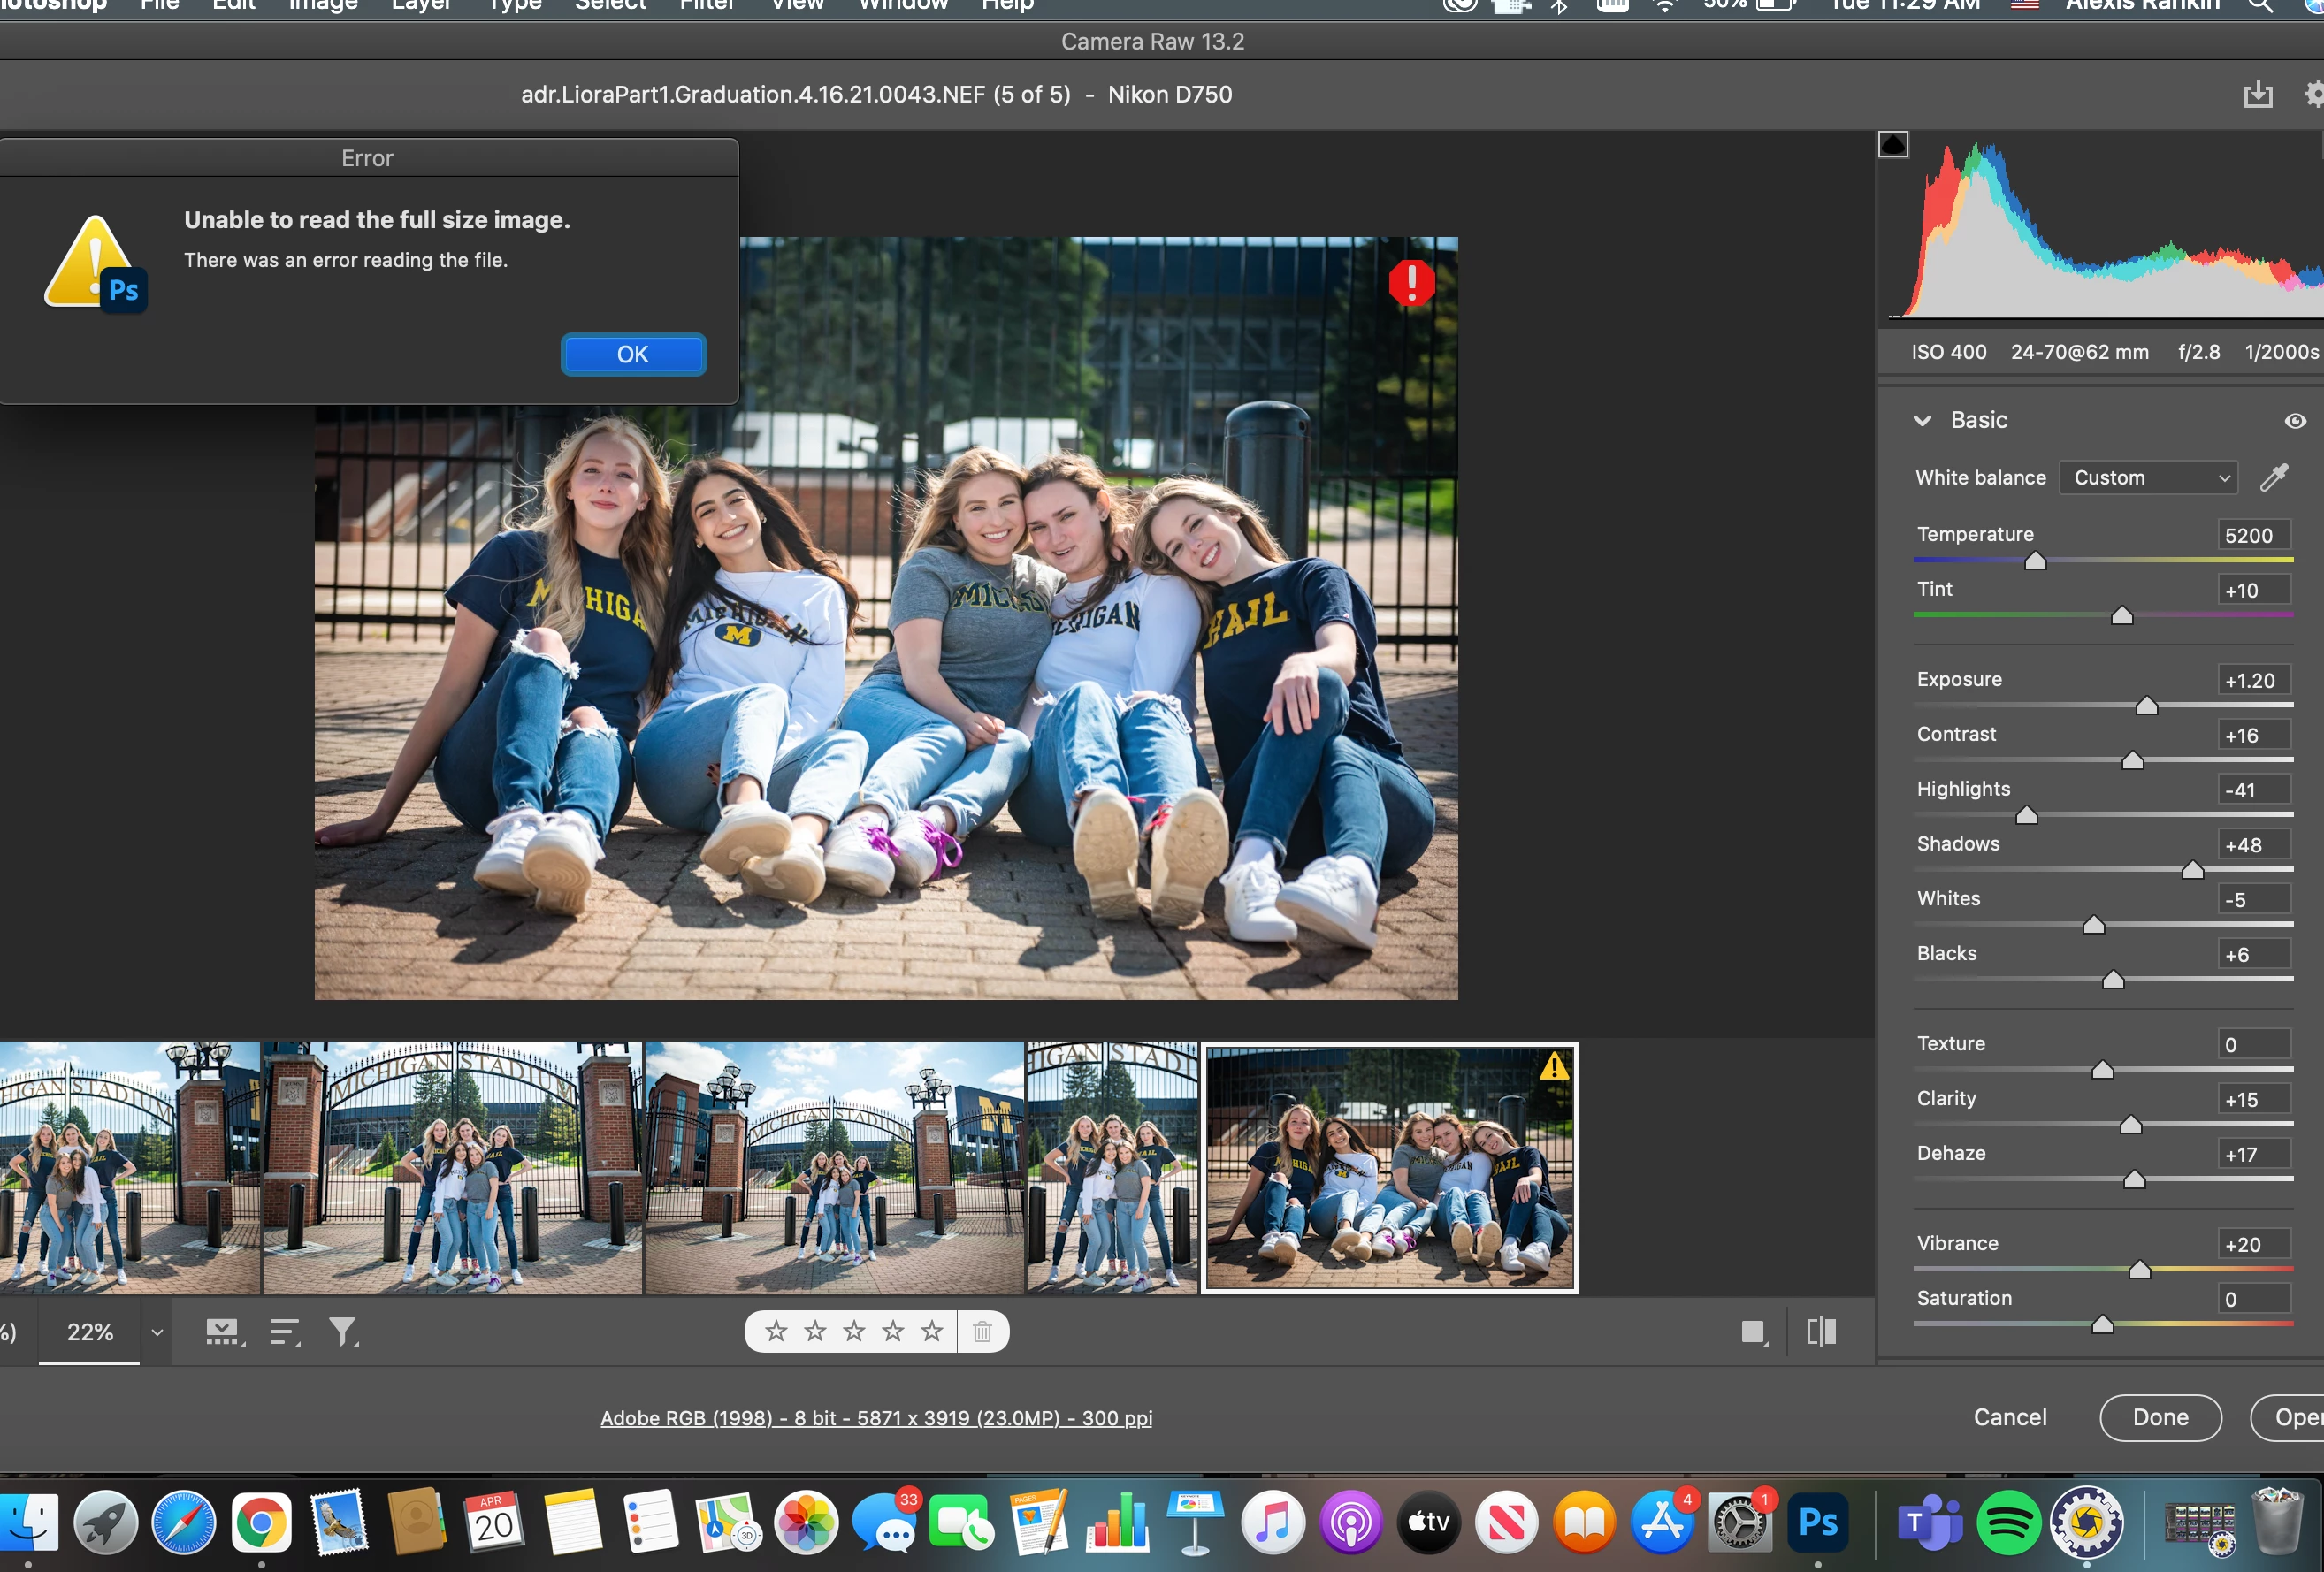2324x1572 pixels.
Task: Click the before/after view split icon
Action: coord(1820,1331)
